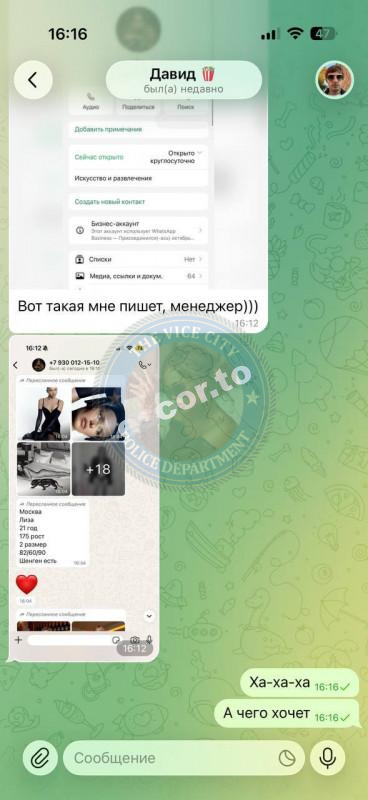Select the "Ха-ха-ха" sent message
Image resolution: width=368 pixels, height=800 pixels.
(300, 683)
